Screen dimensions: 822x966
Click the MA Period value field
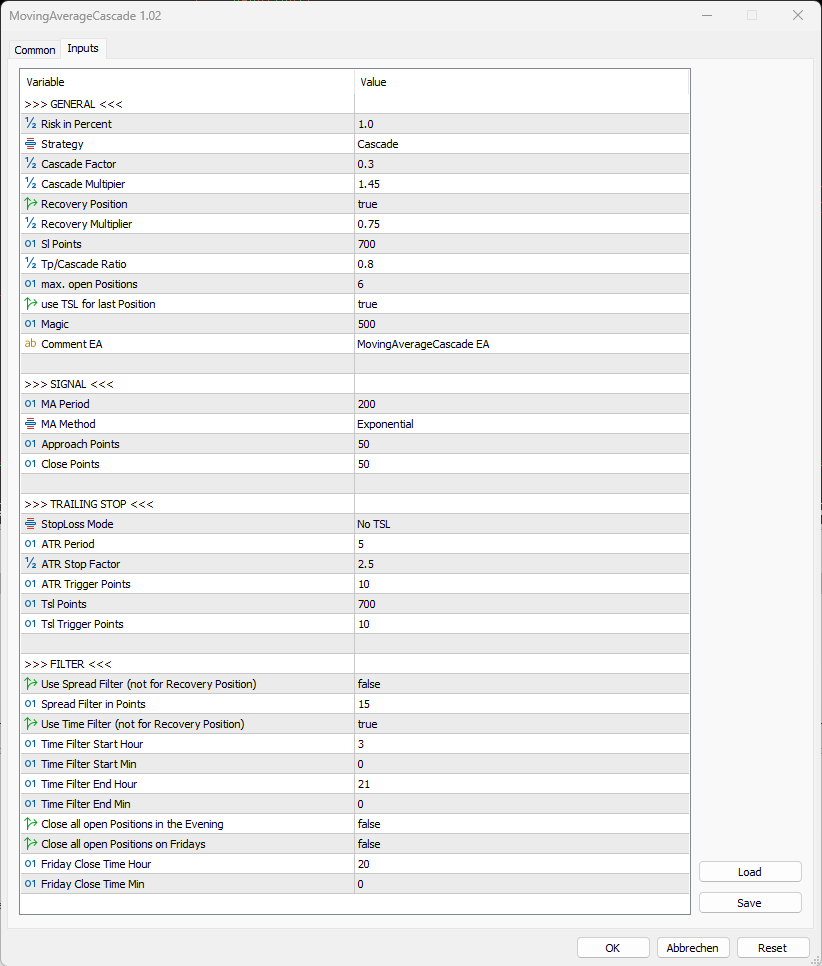[x=520, y=404]
